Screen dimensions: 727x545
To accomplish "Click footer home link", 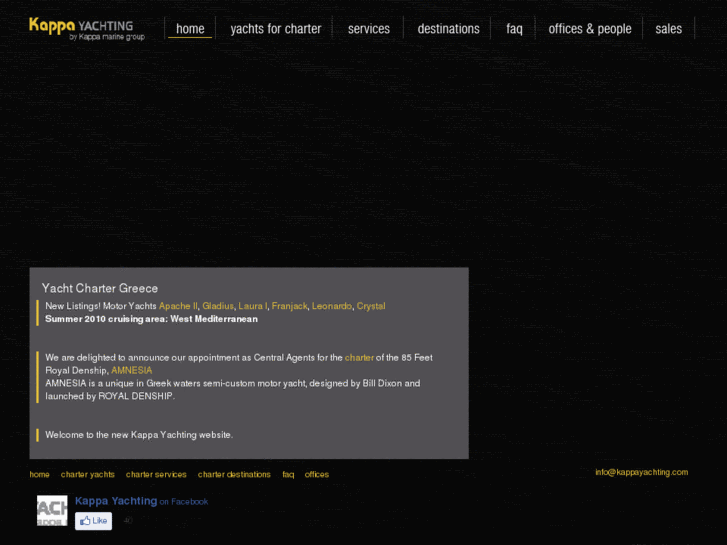I will click(x=39, y=474).
